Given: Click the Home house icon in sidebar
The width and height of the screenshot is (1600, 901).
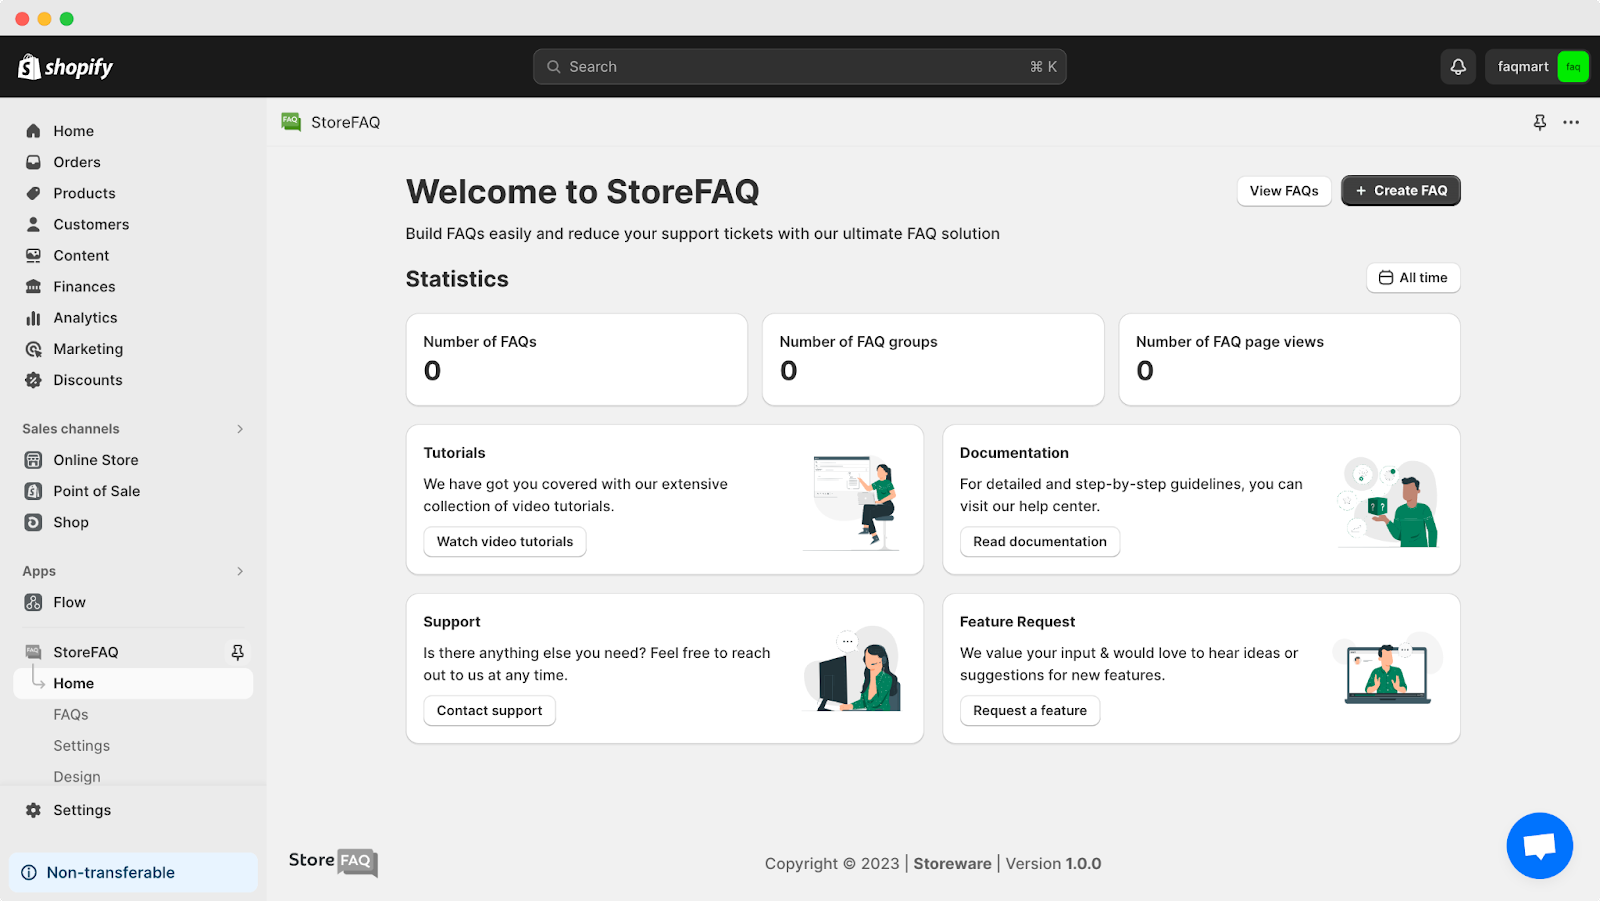Looking at the screenshot, I should 33,131.
